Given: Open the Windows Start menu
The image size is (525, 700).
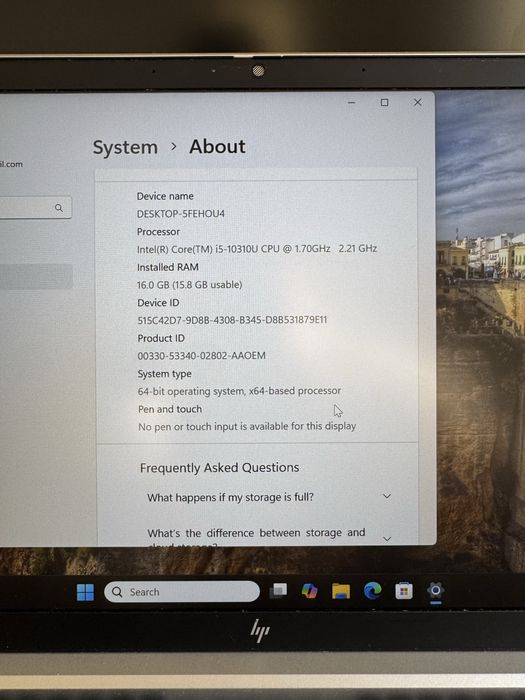Looking at the screenshot, I should coord(85,592).
